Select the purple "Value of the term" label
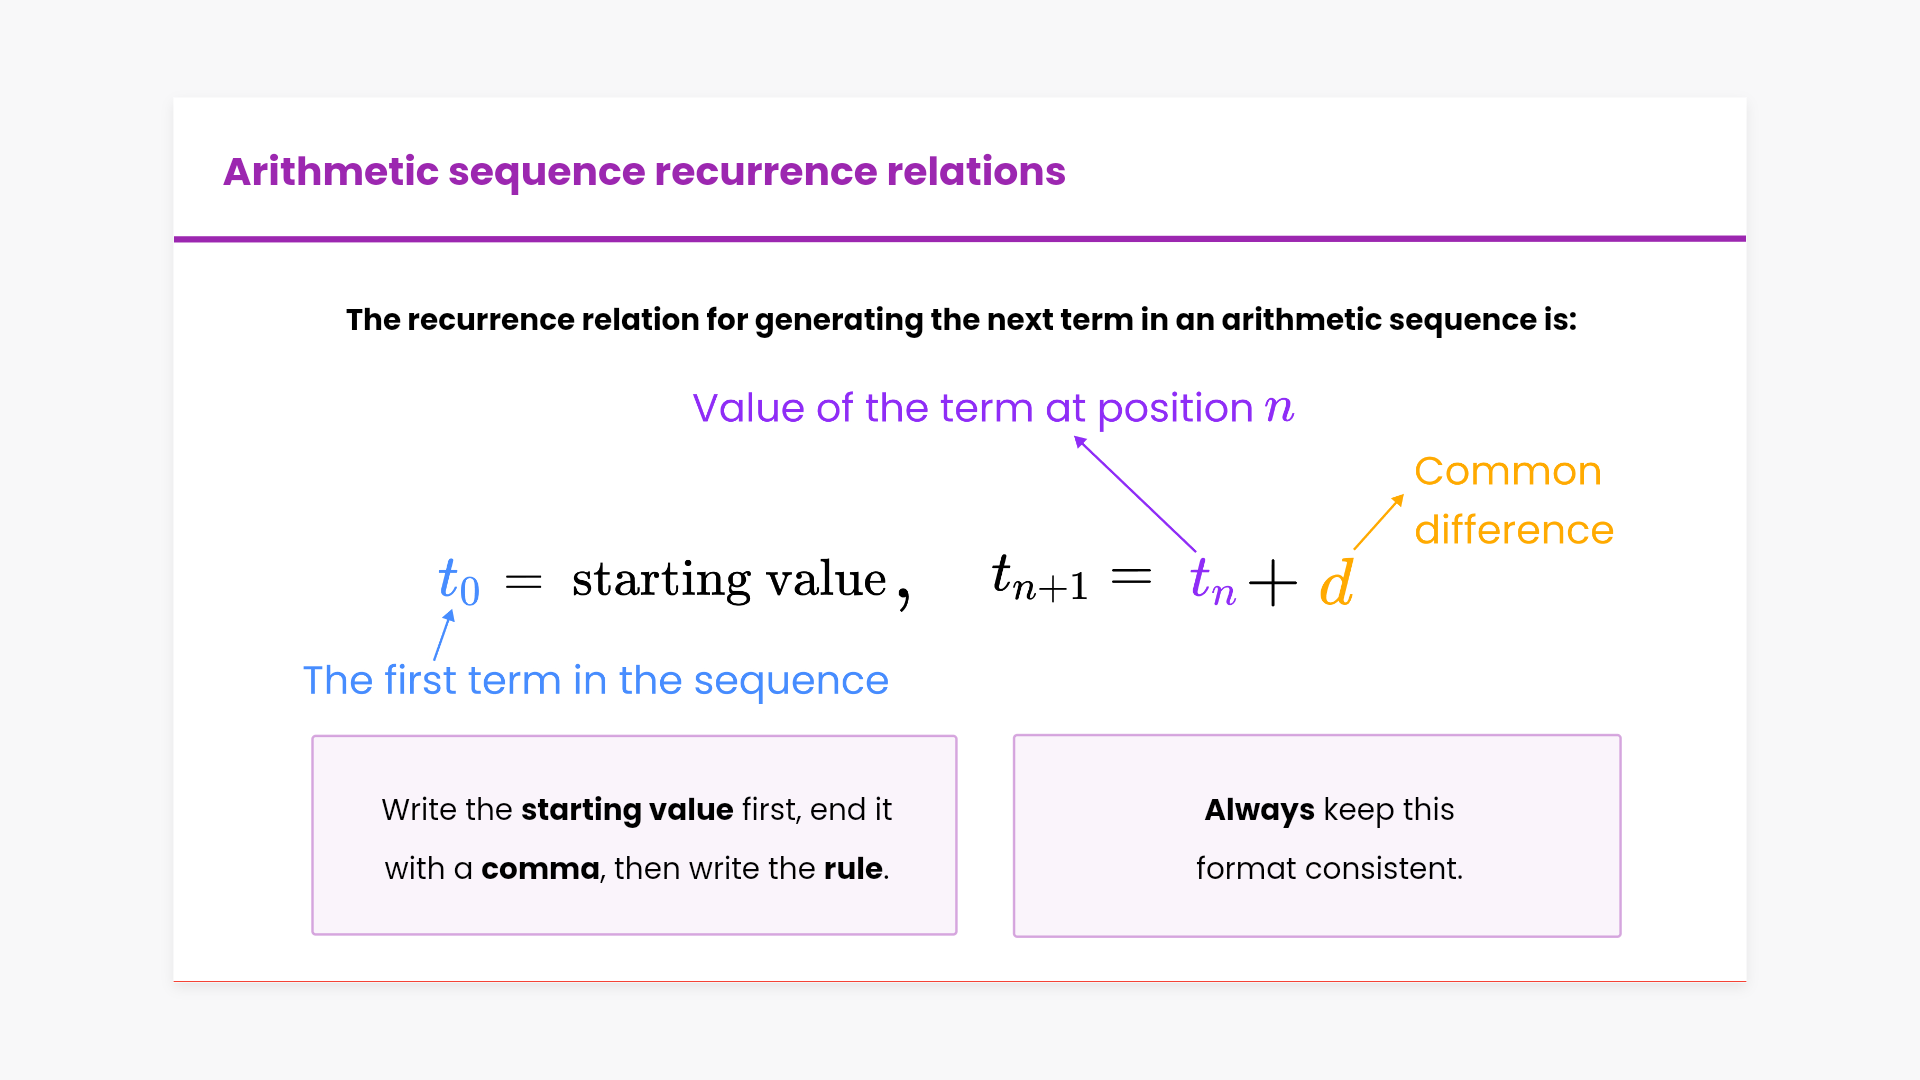 click(992, 408)
